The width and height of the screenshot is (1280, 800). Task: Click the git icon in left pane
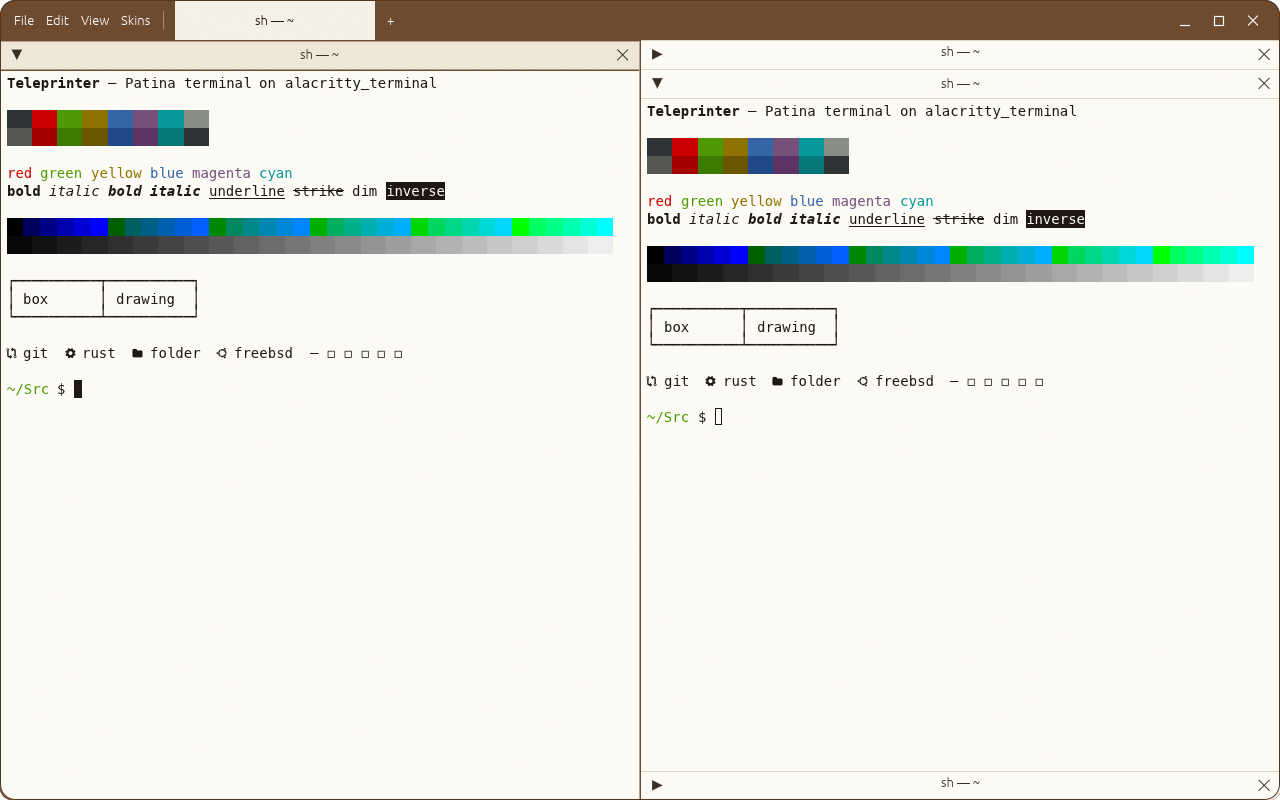pos(12,353)
